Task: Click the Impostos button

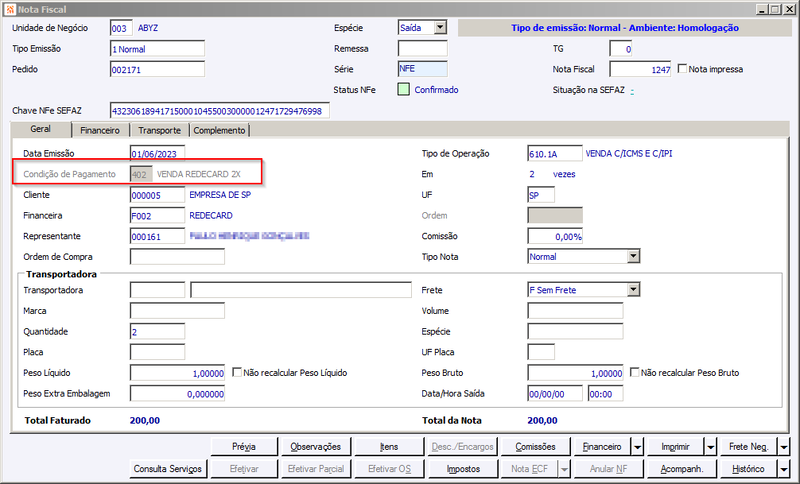Action: tap(463, 468)
